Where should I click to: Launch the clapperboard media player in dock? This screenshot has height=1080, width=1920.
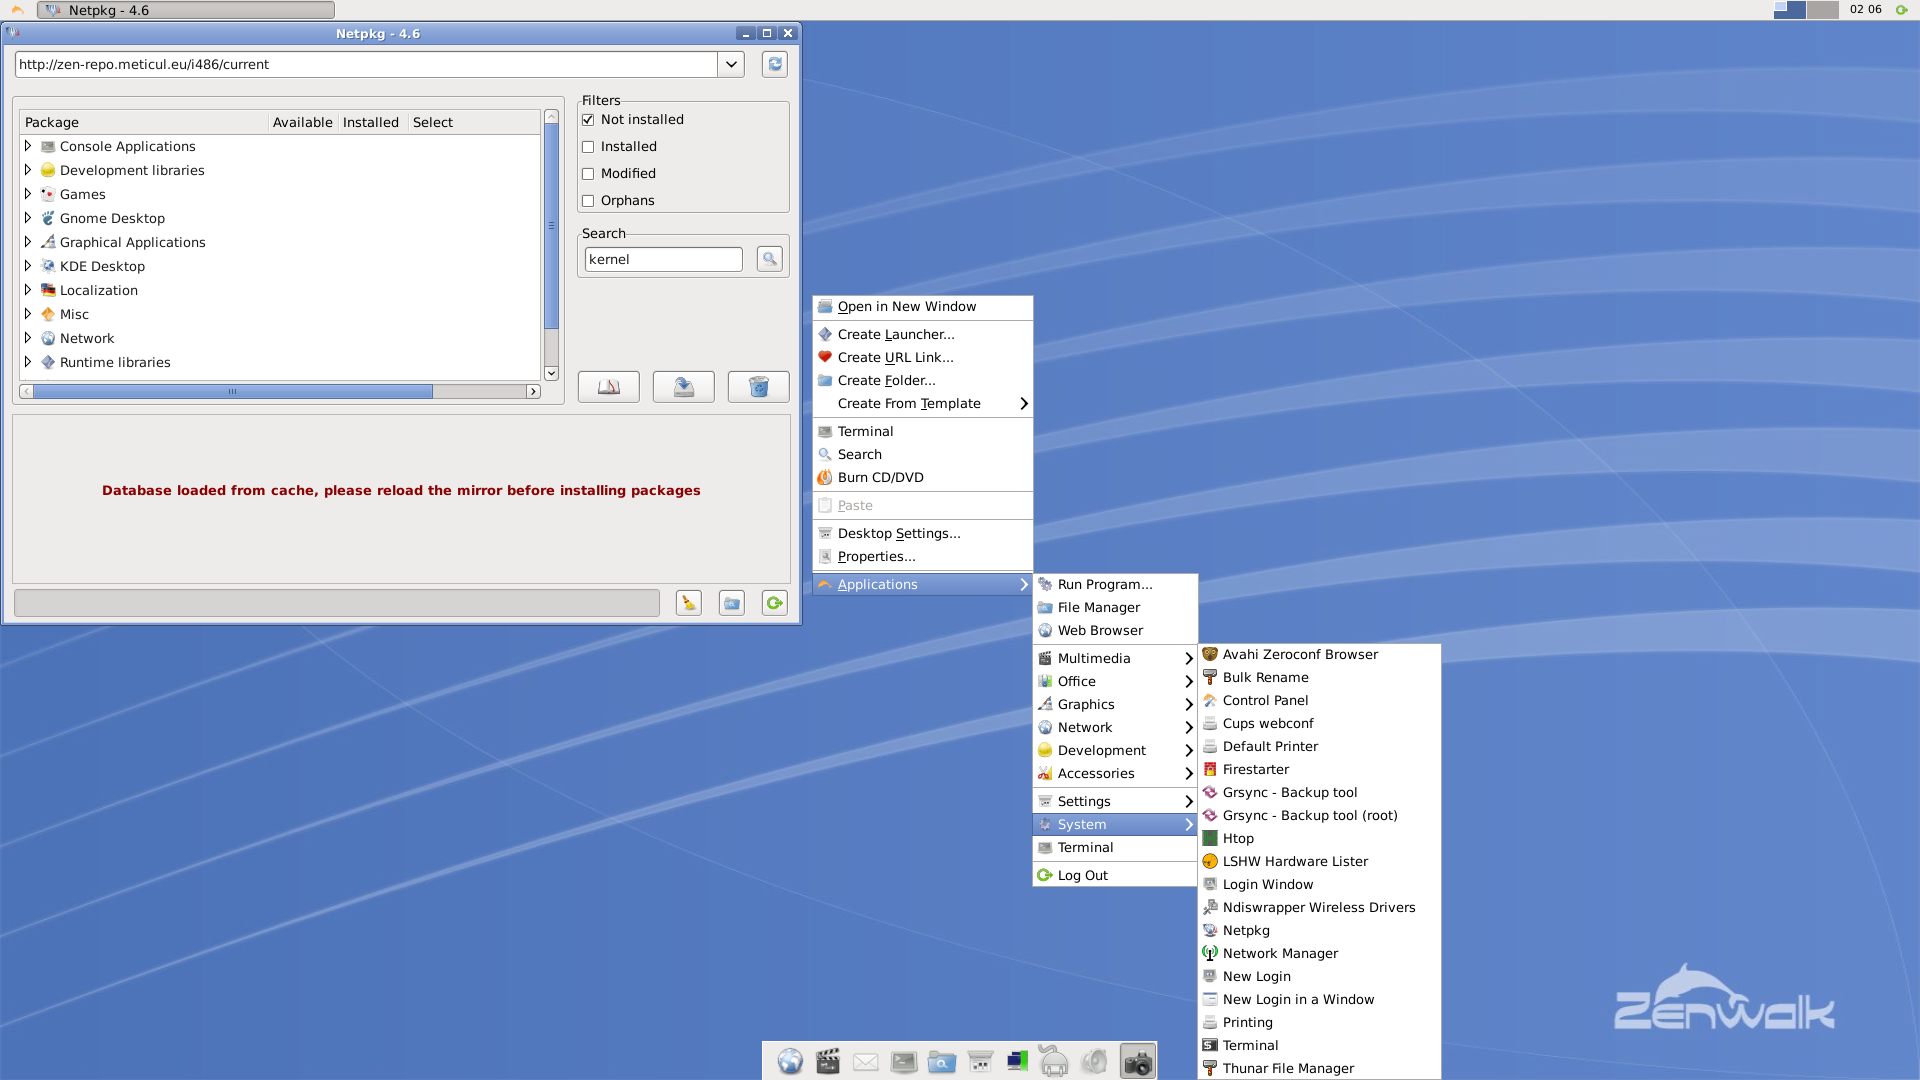point(828,1061)
